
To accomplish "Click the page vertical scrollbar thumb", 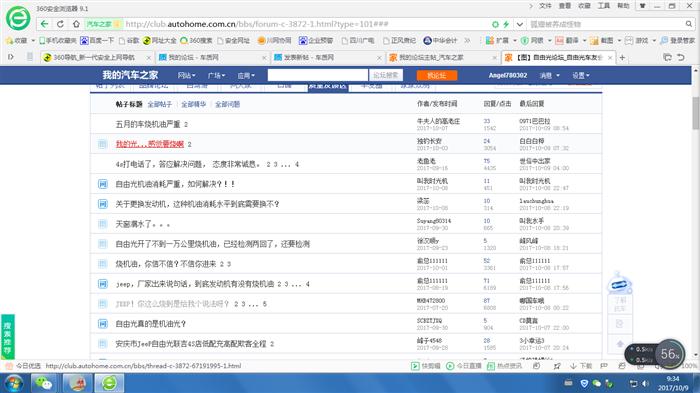I will (696, 113).
